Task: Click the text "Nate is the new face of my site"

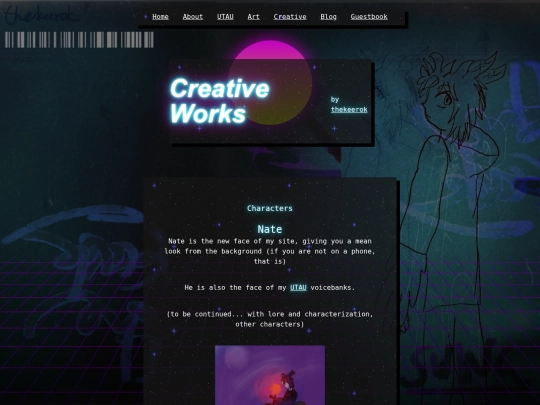Action: [x=231, y=241]
